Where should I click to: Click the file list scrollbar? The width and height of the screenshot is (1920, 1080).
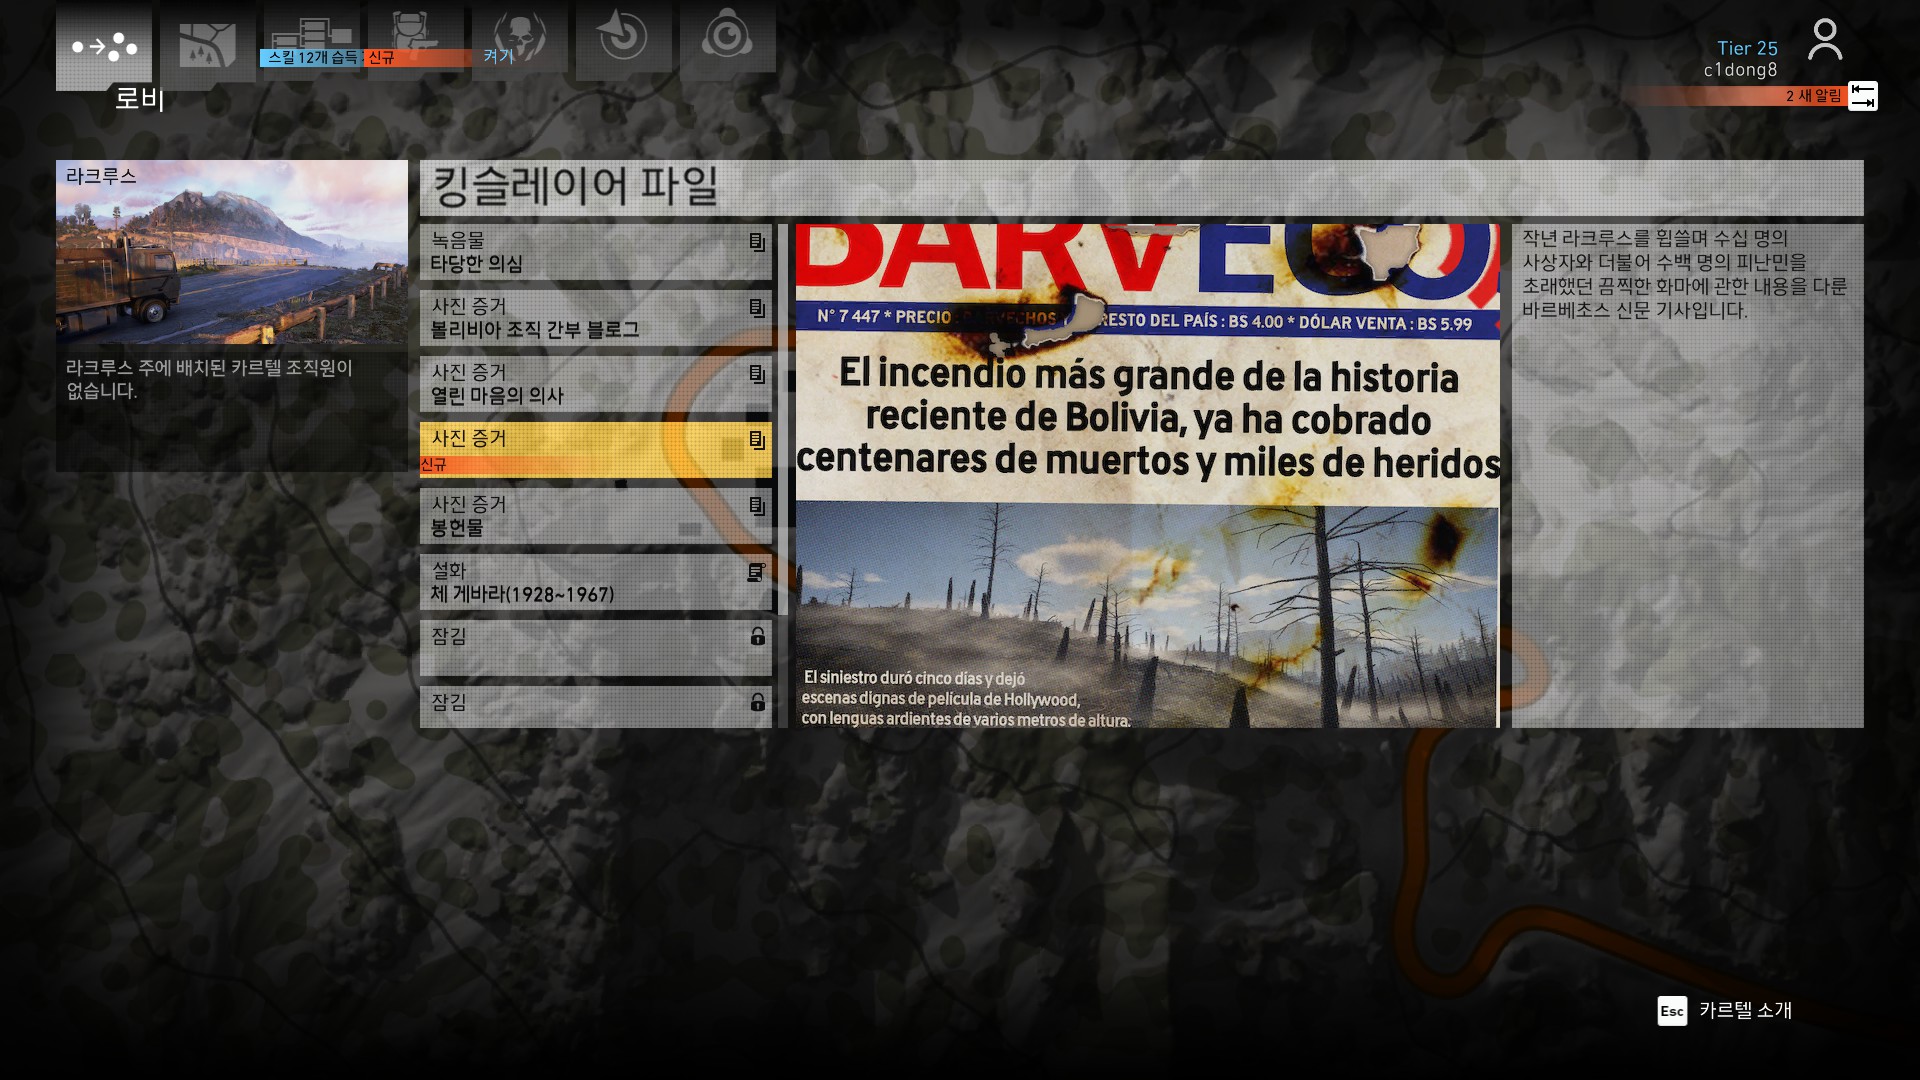coord(783,420)
